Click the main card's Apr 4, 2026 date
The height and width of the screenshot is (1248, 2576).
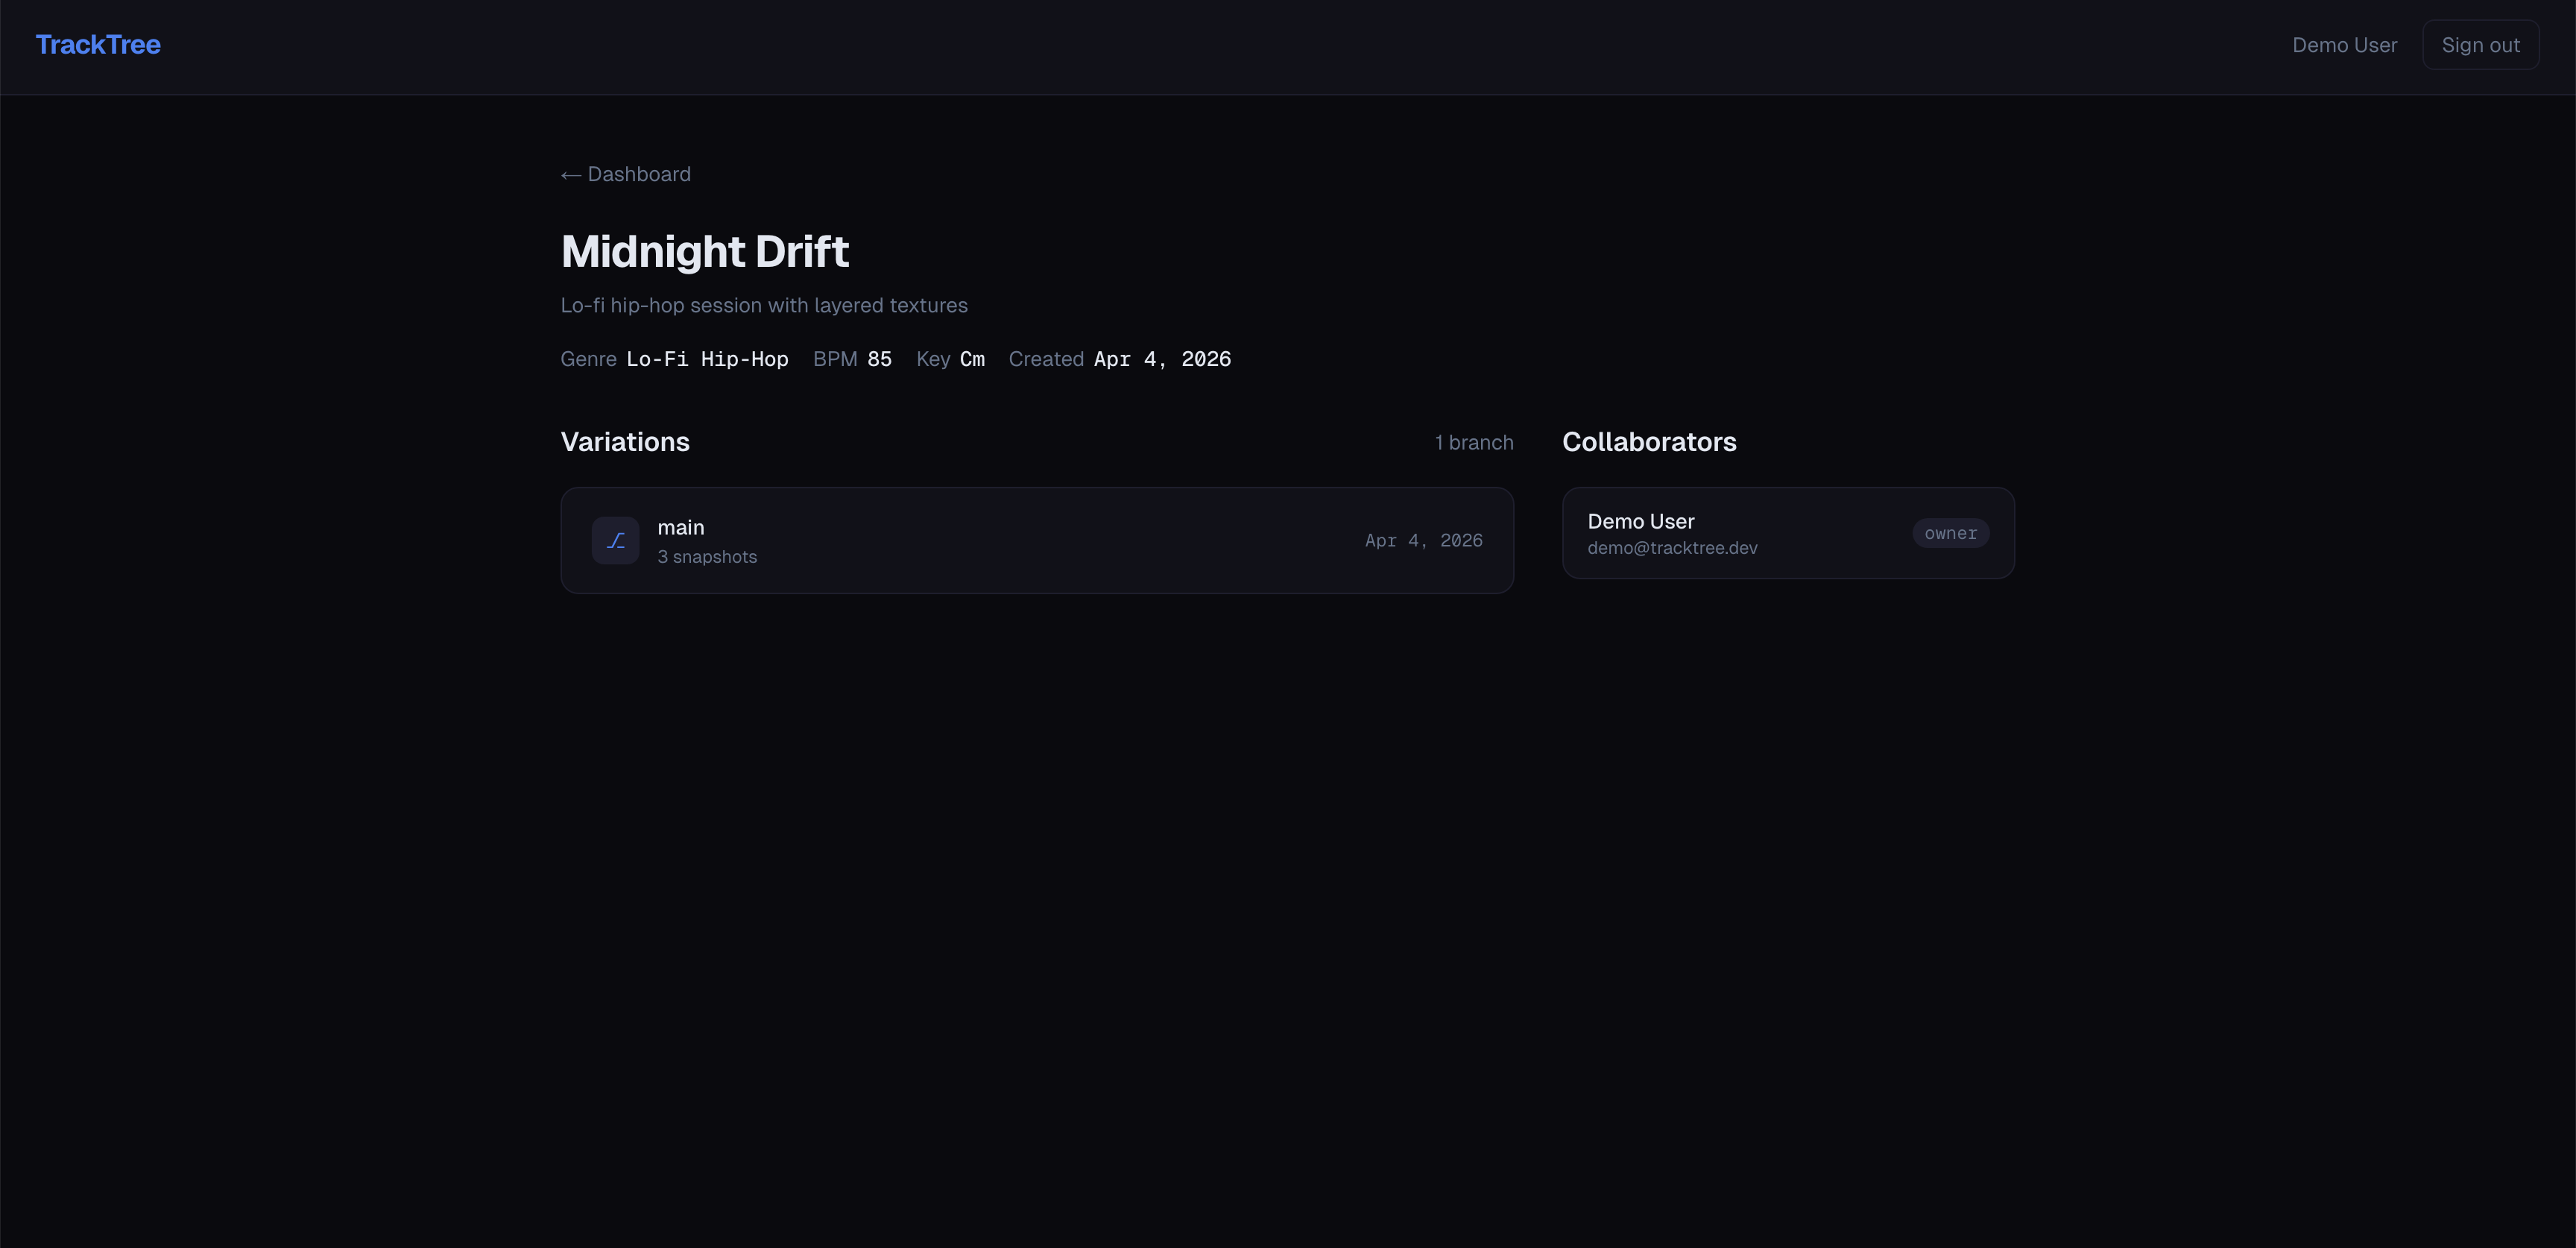pyautogui.click(x=1423, y=541)
